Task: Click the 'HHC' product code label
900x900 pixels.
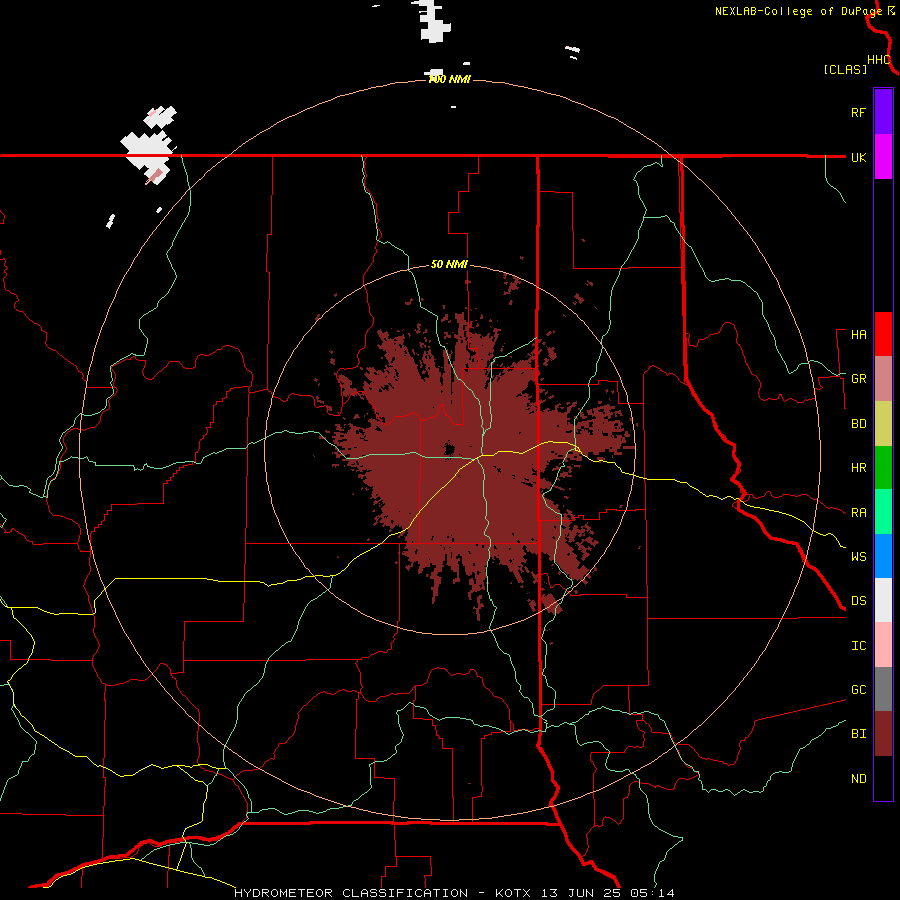Action: coord(879,60)
